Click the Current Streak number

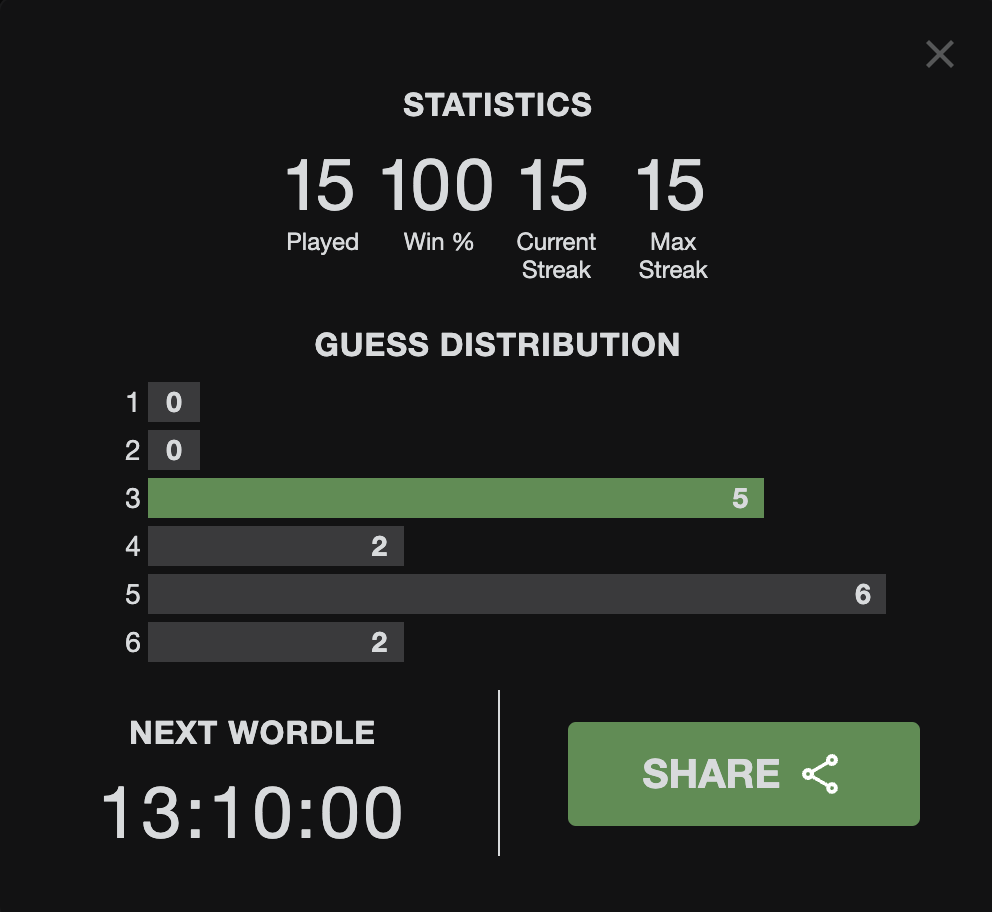(x=554, y=185)
